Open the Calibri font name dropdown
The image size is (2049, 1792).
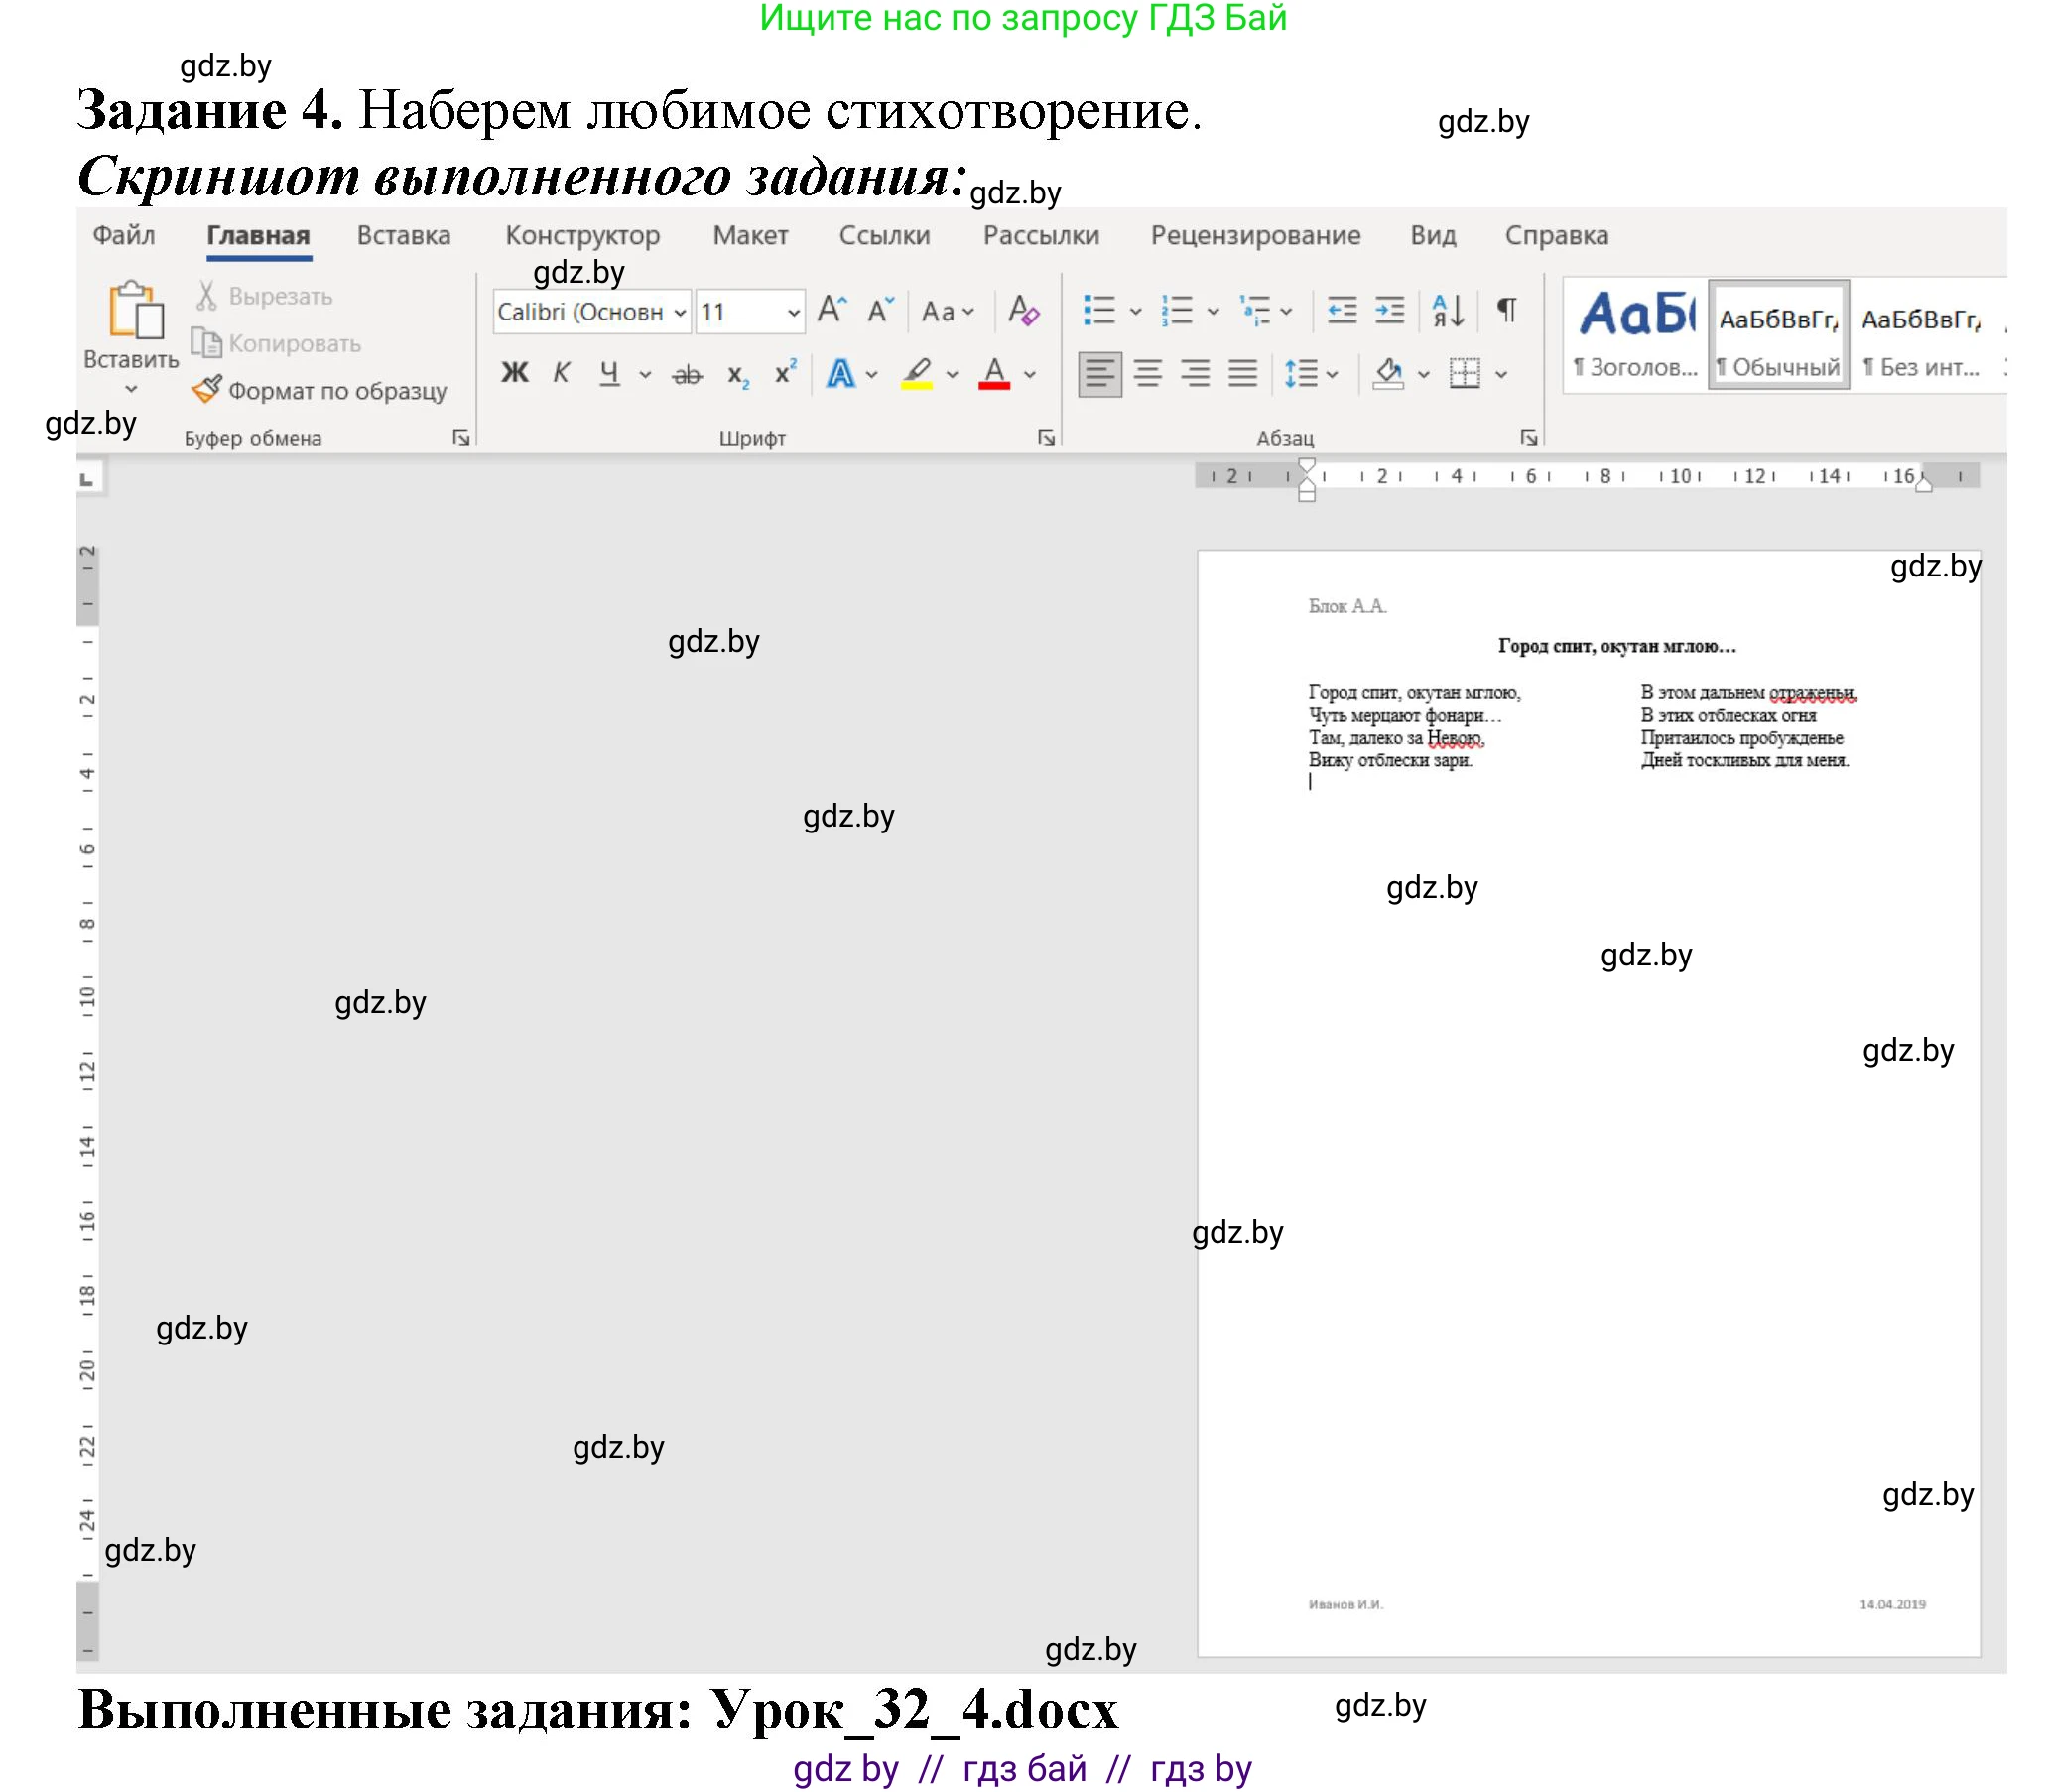coord(680,313)
